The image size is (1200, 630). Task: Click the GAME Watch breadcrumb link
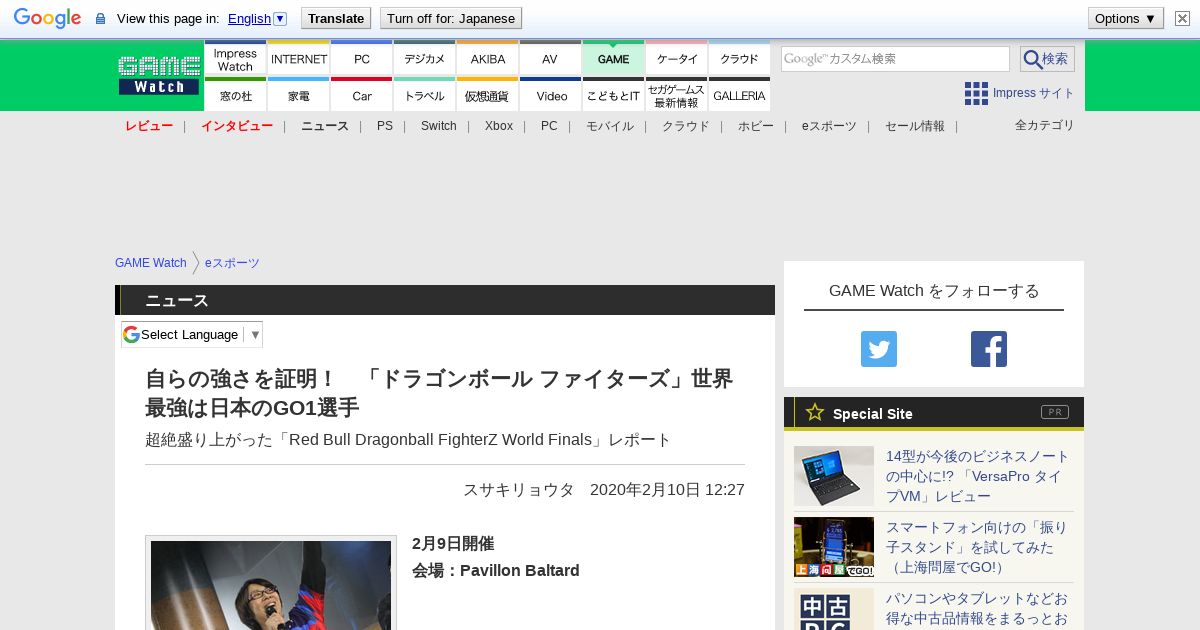151,263
